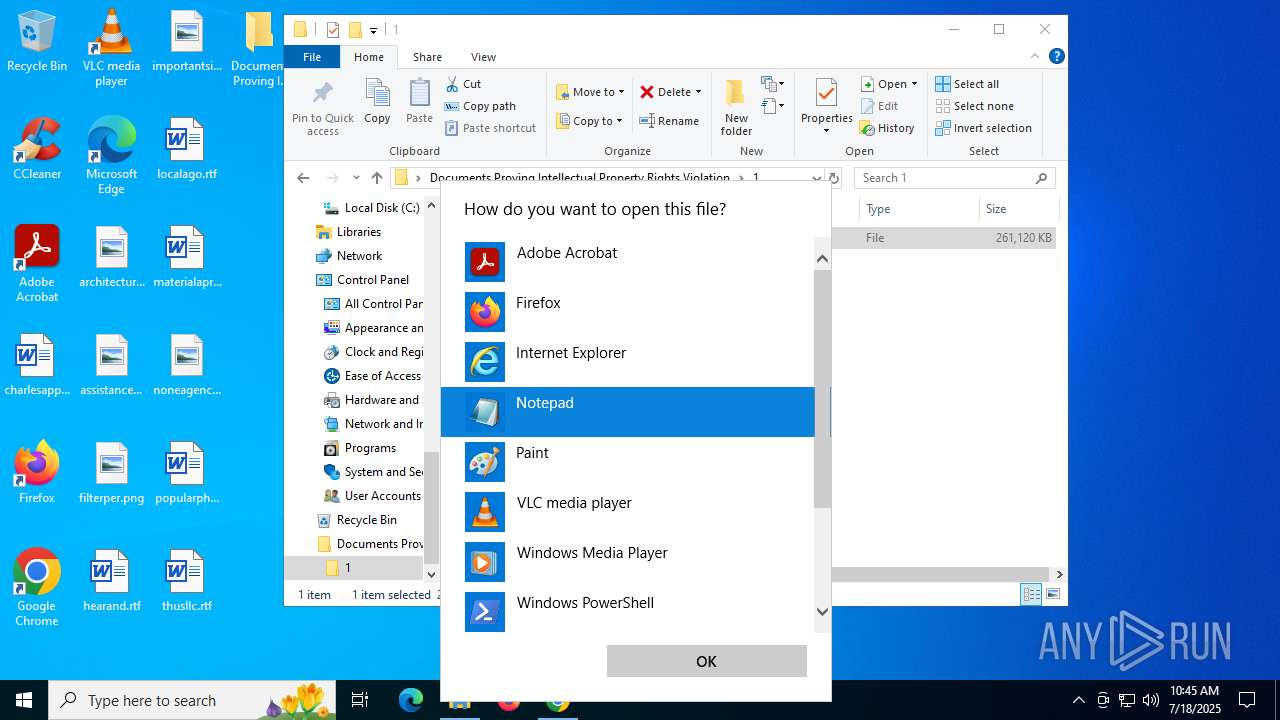Open the Open button dropdown arrow
The image size is (1280, 720).
[x=914, y=84]
